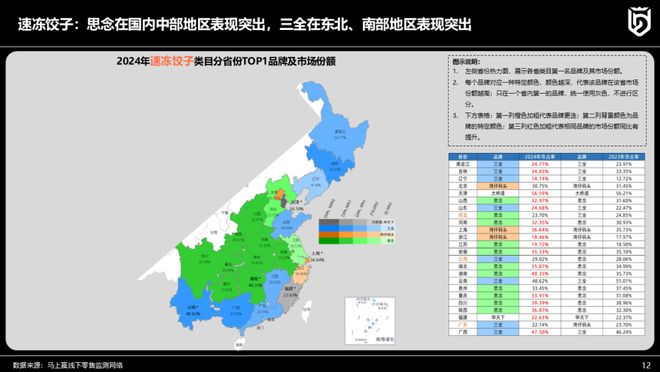660x372 pixels.
Task: Click the slide title about 速冻饺子
Action: point(244,25)
